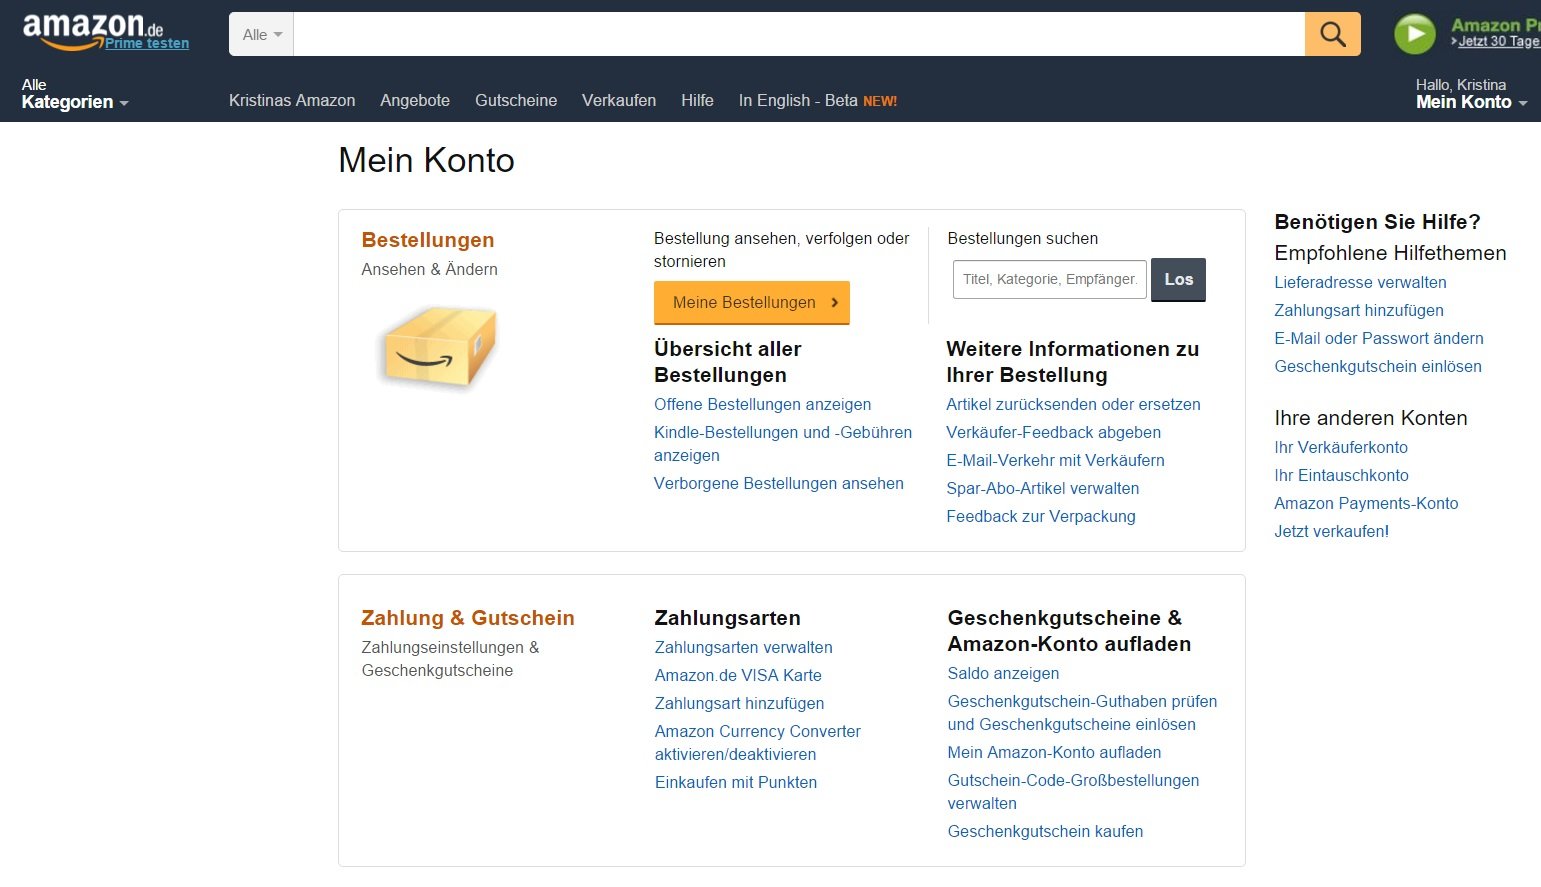Click the Bestellungen heading link
Image resolution: width=1541 pixels, height=887 pixels.
coord(428,240)
